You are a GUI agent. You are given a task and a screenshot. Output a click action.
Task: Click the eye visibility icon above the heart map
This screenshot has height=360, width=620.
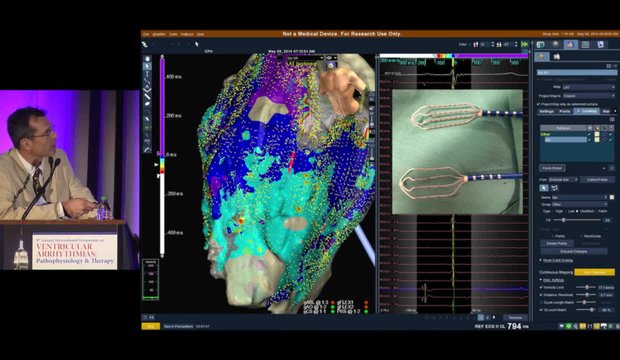click(x=330, y=58)
